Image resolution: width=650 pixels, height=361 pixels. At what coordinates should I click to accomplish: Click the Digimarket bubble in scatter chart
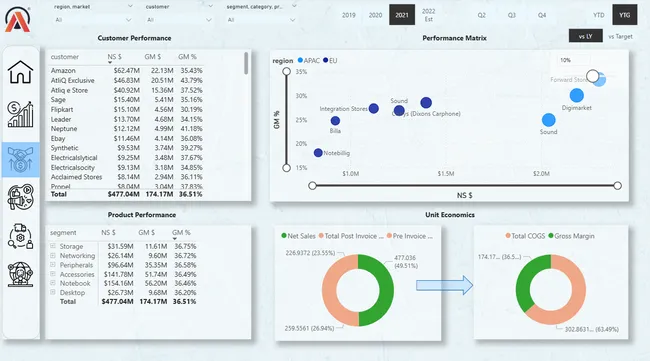(576, 95)
